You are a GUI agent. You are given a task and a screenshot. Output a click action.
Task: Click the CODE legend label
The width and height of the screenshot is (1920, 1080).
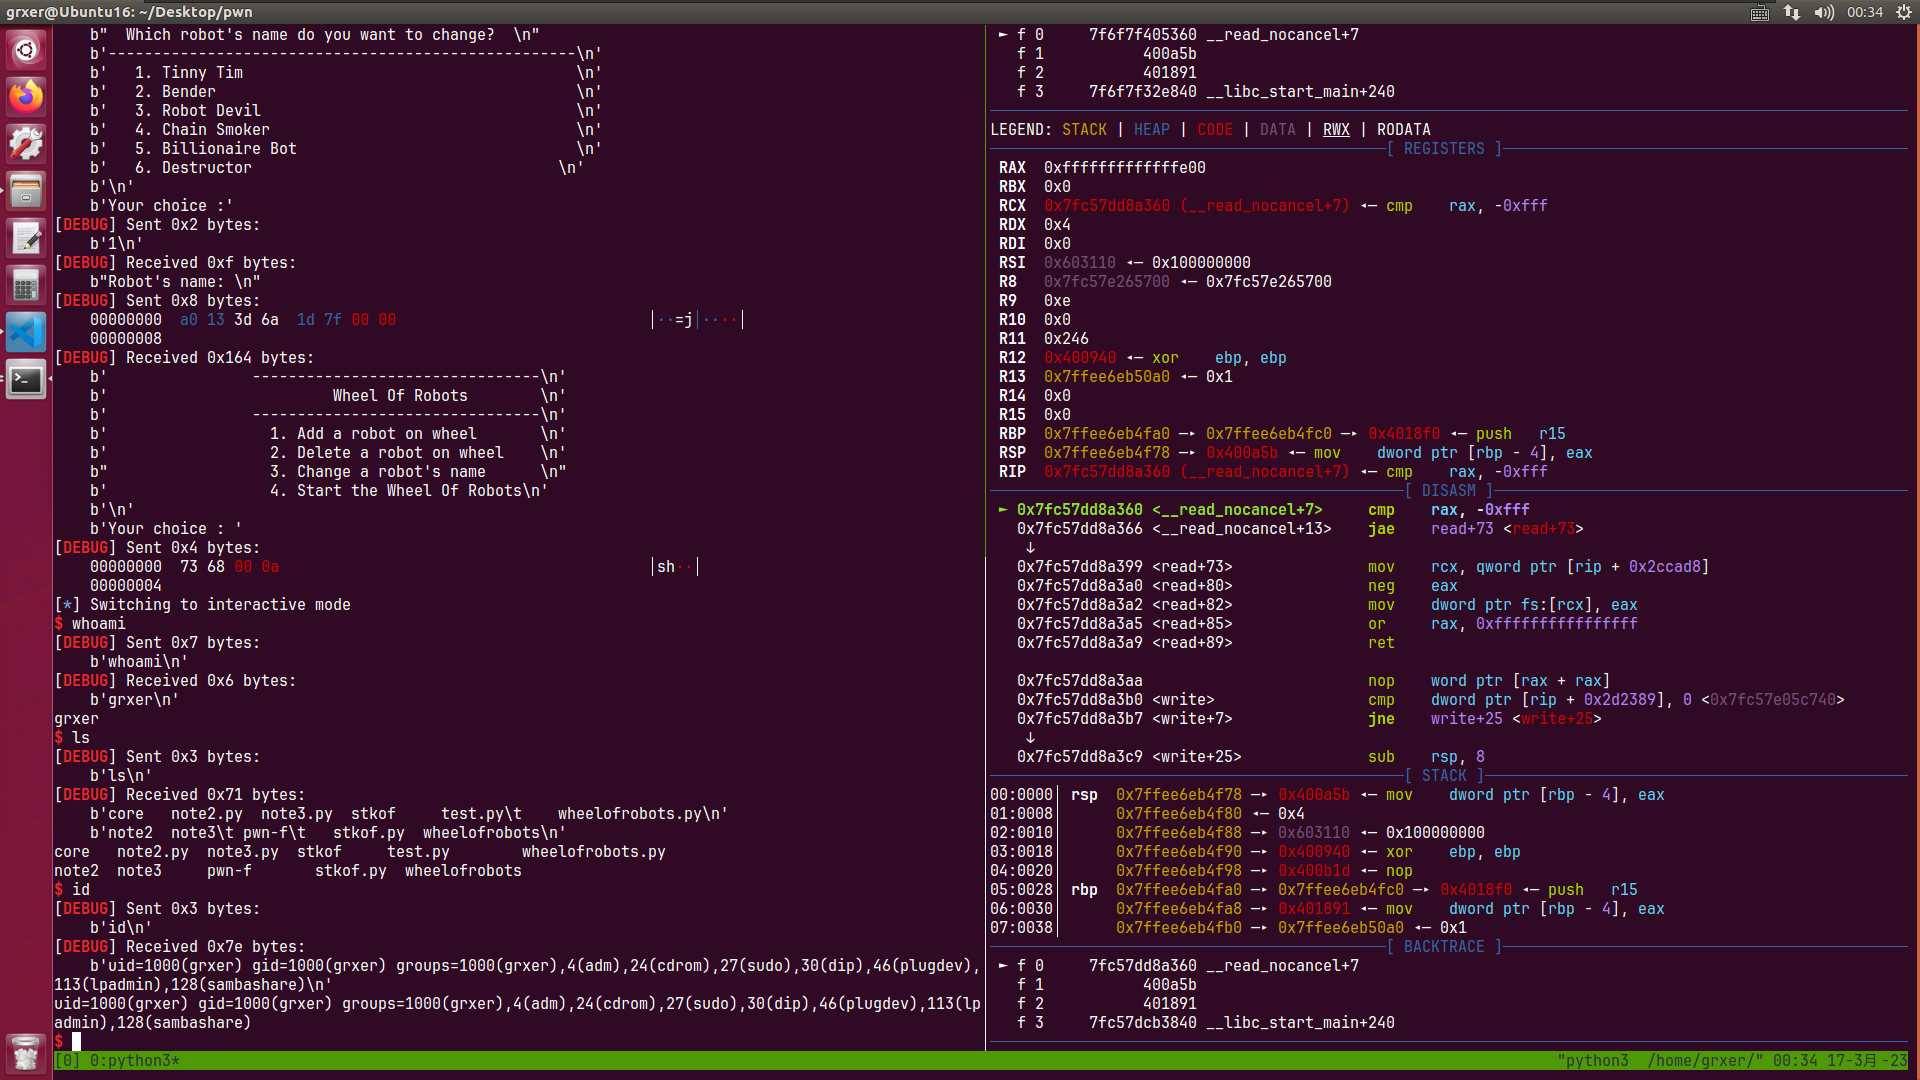coord(1214,129)
